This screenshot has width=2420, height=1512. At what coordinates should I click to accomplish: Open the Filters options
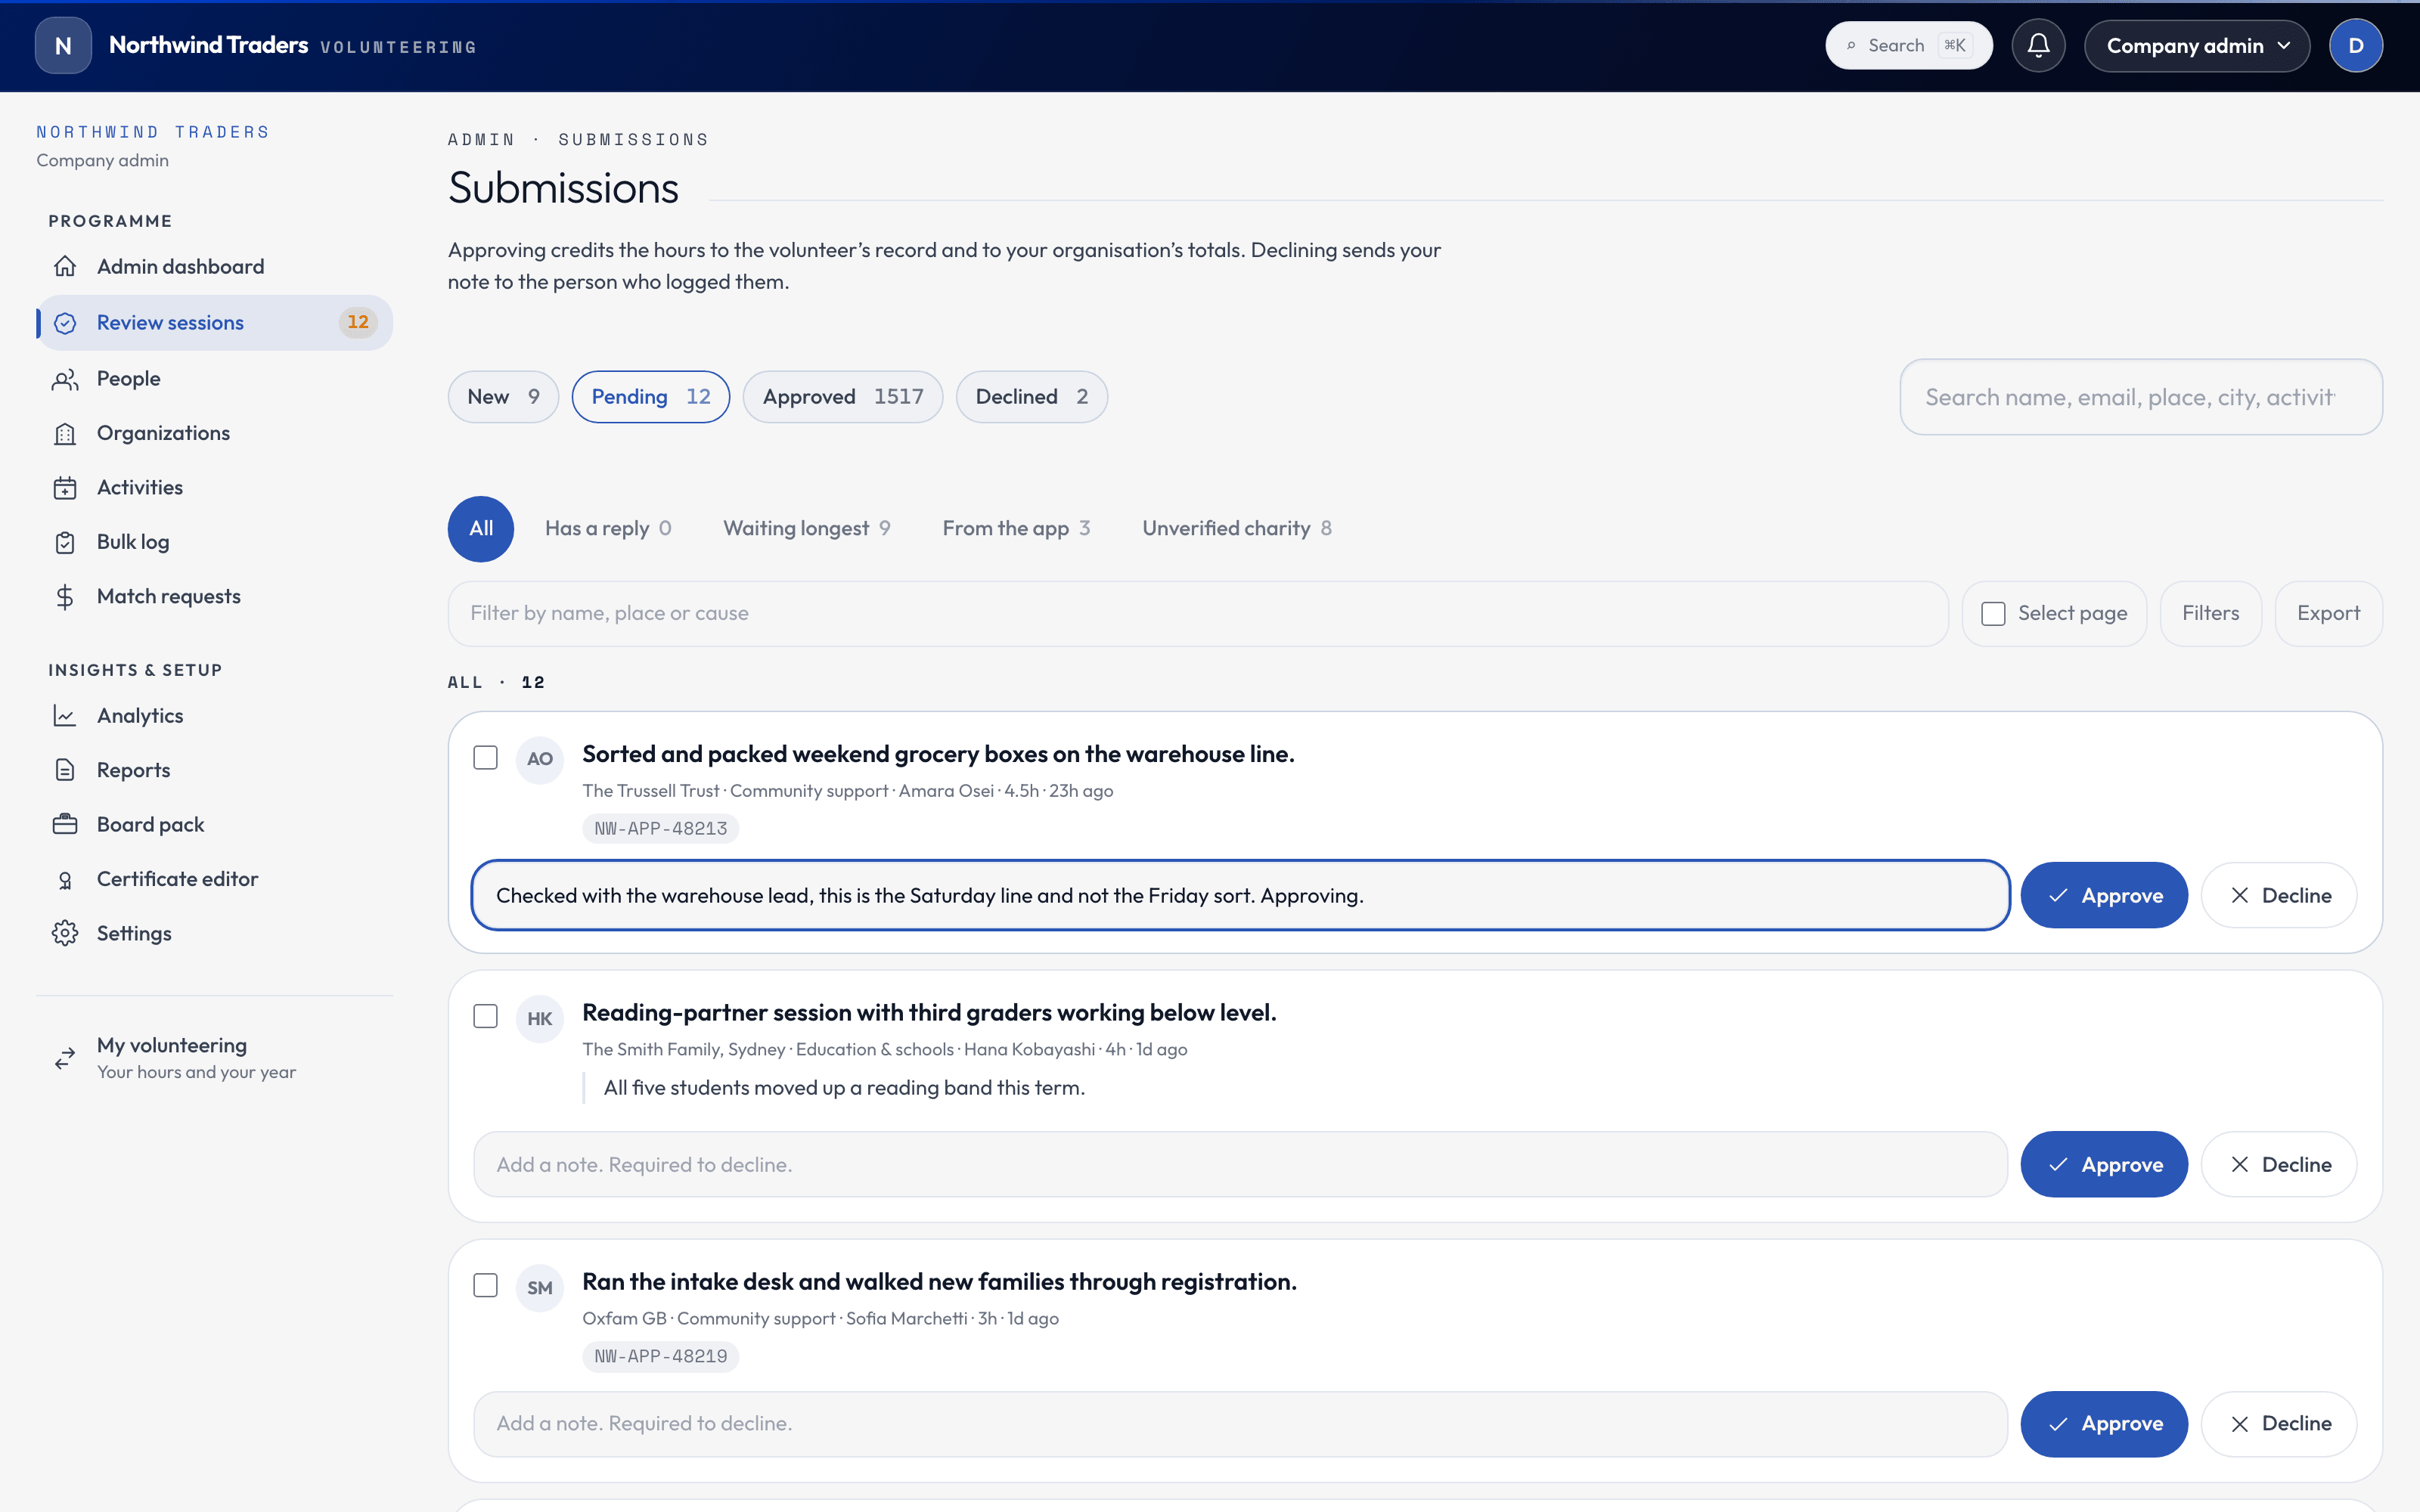(2210, 614)
